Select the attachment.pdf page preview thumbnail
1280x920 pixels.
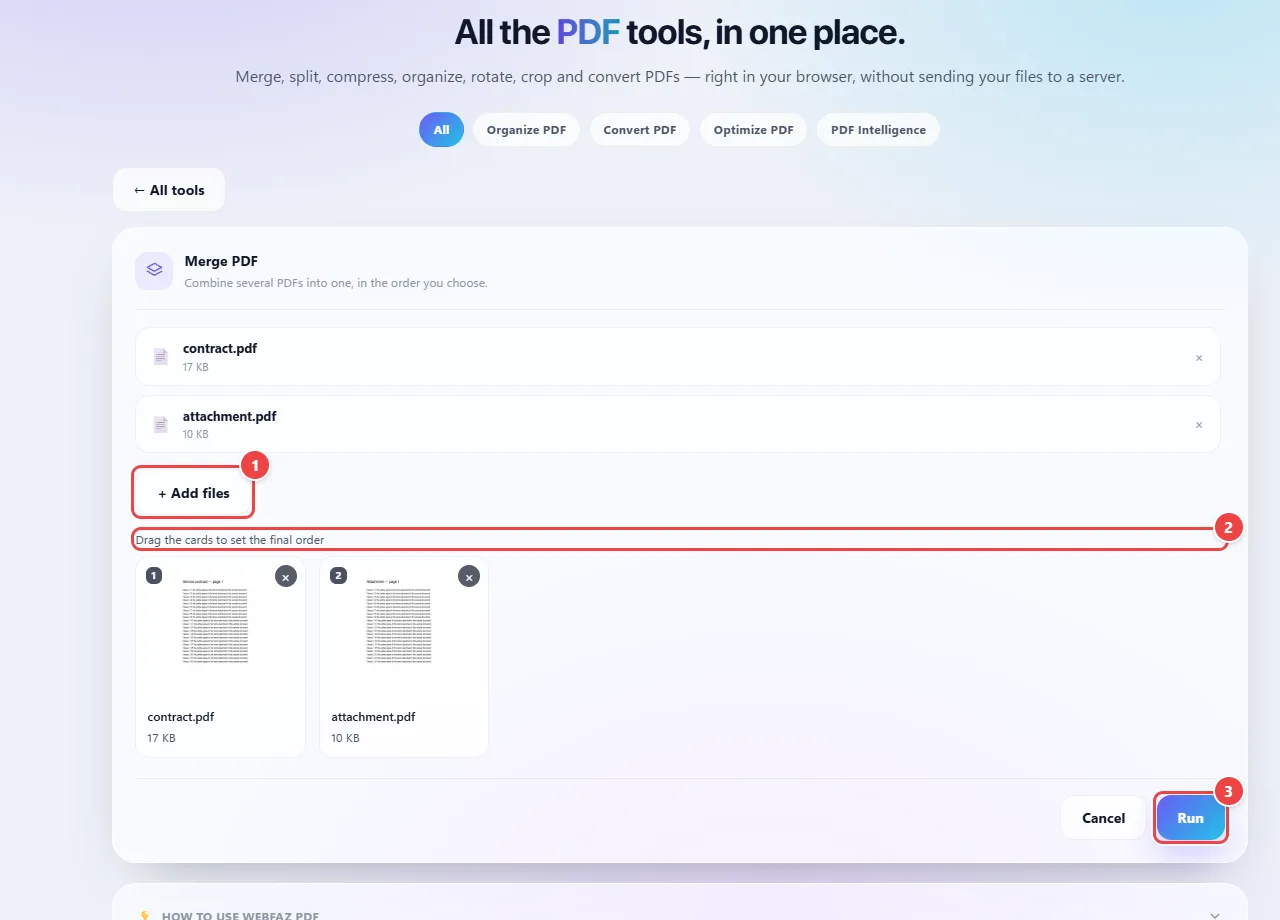400,621
